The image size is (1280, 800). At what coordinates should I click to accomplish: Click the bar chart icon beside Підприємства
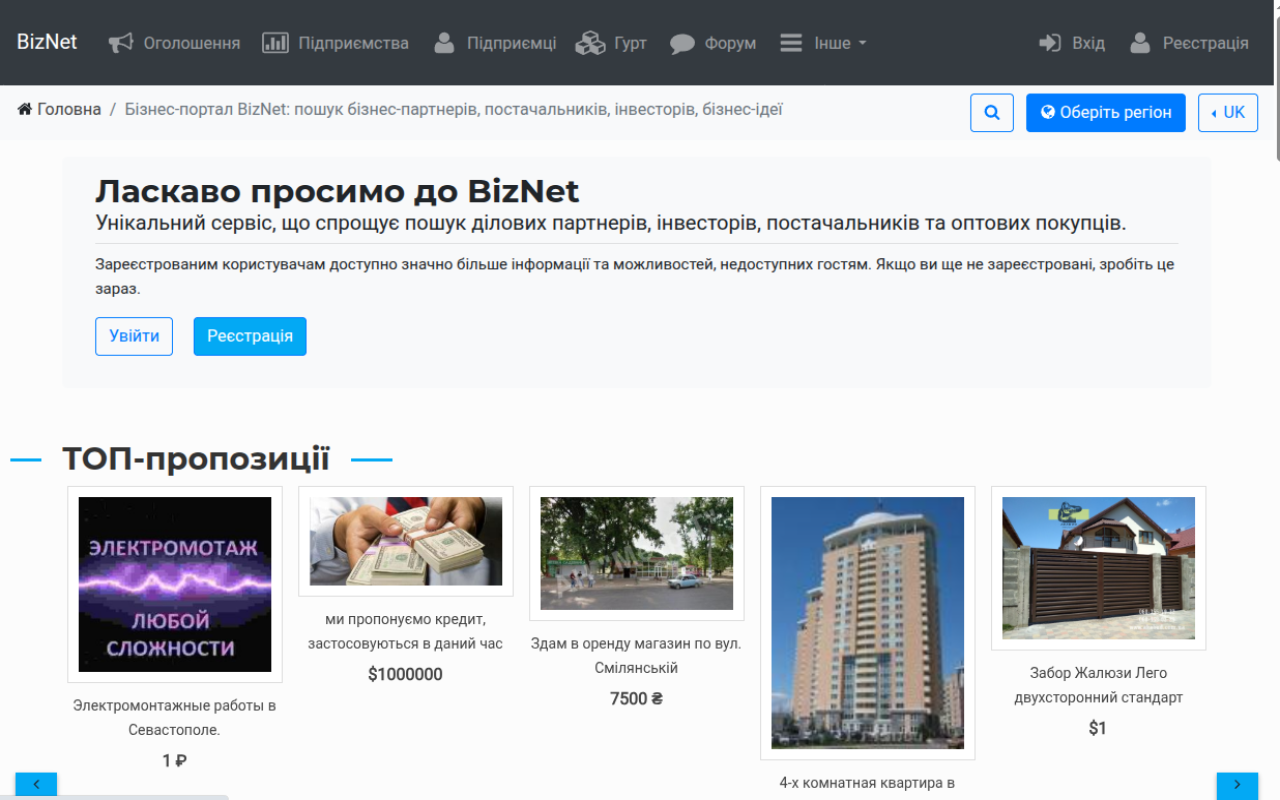click(275, 43)
